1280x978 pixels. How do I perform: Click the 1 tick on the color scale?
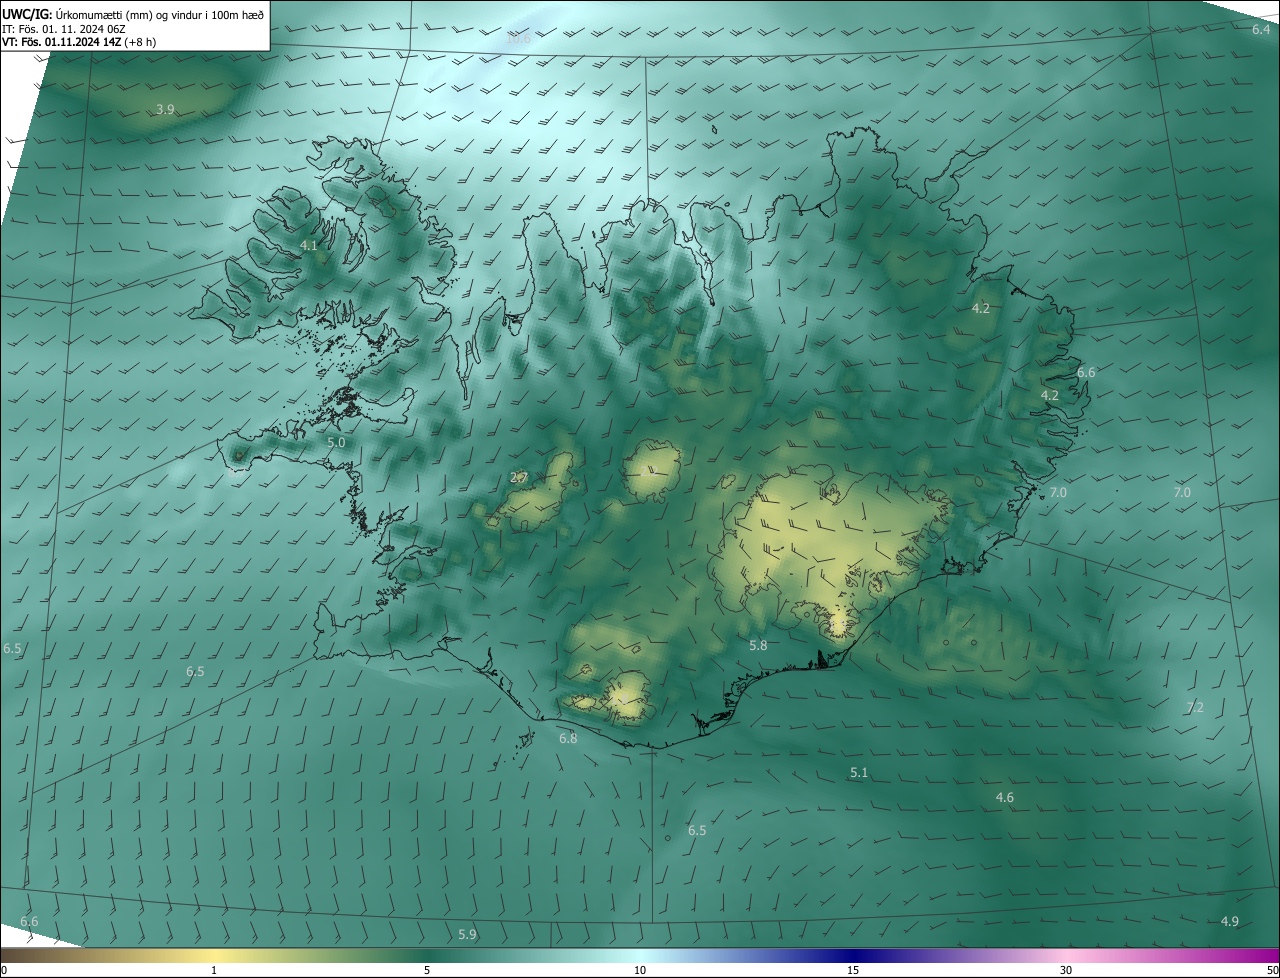(x=214, y=971)
